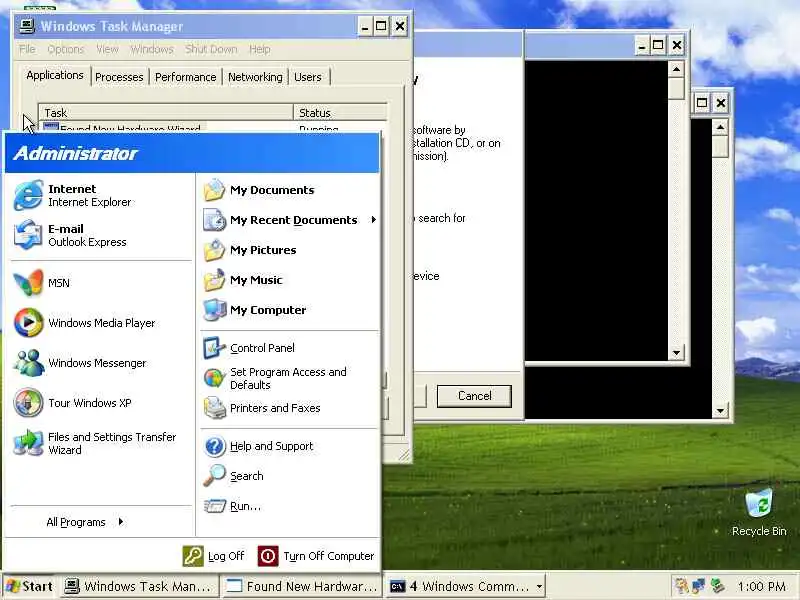
Task: Open Help menu in Task Manager
Action: 260,49
